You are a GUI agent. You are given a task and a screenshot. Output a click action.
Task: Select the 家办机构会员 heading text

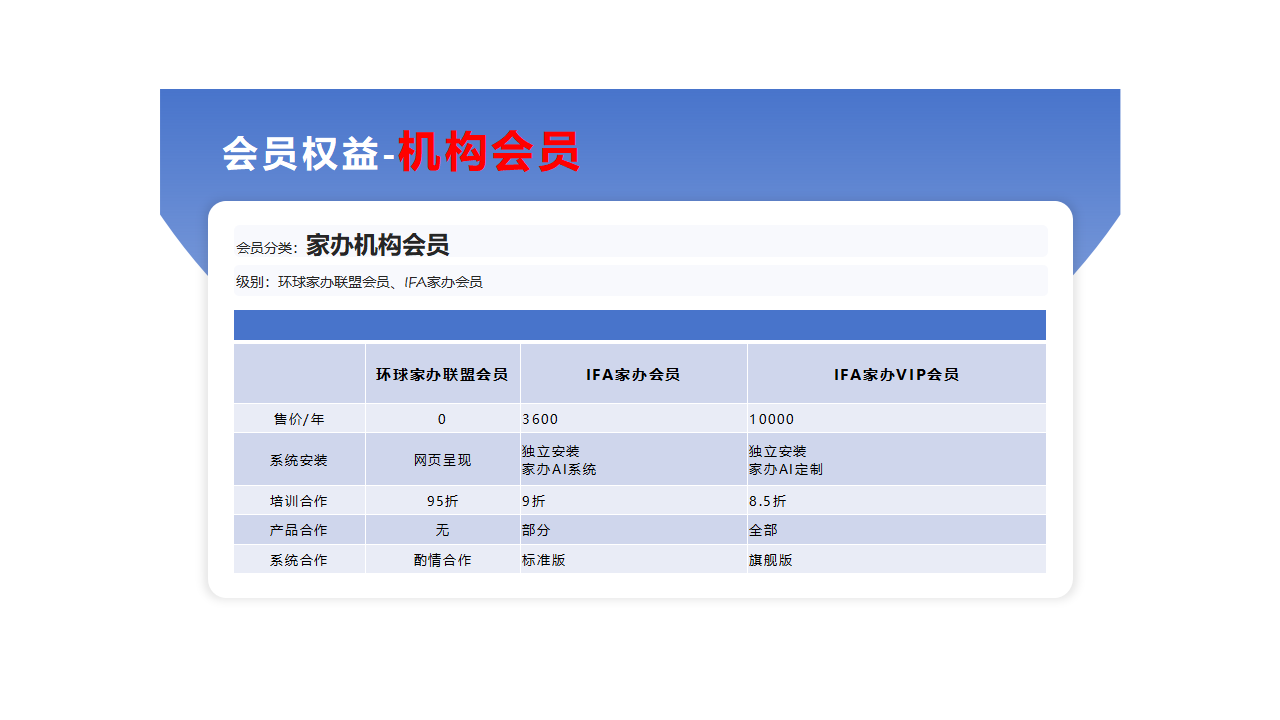pyautogui.click(x=378, y=244)
